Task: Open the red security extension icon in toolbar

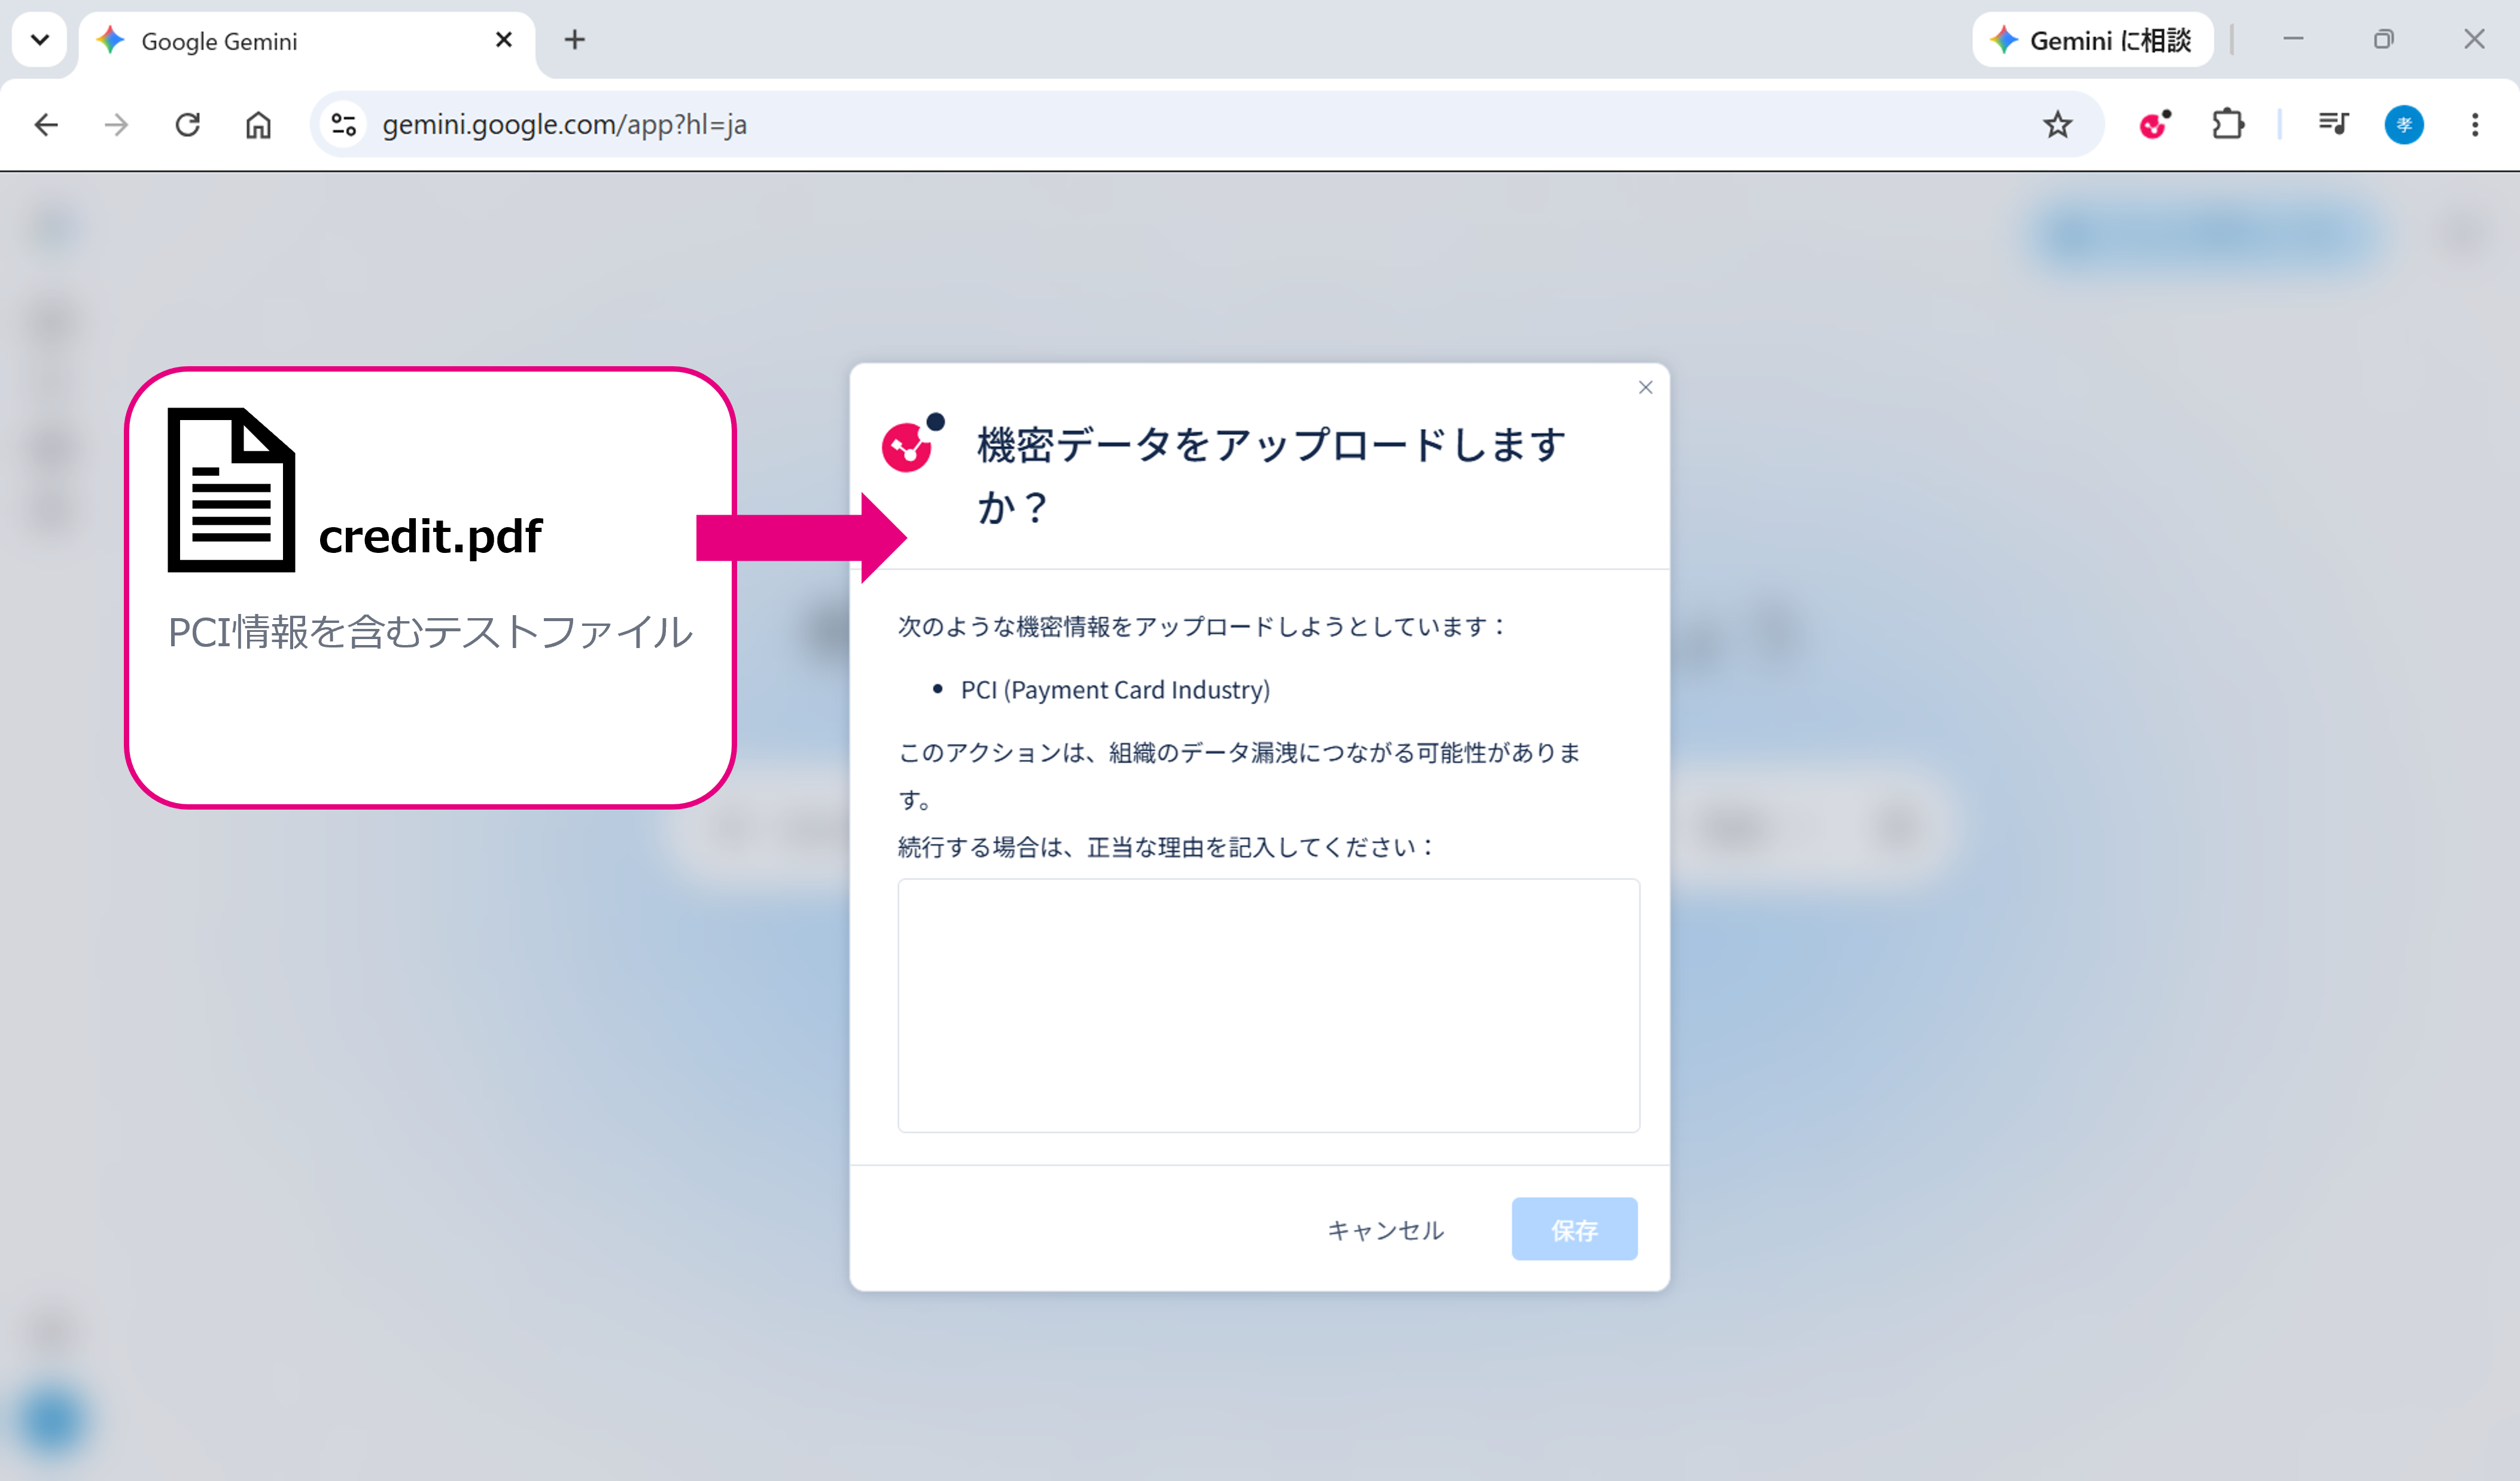Action: click(2154, 125)
